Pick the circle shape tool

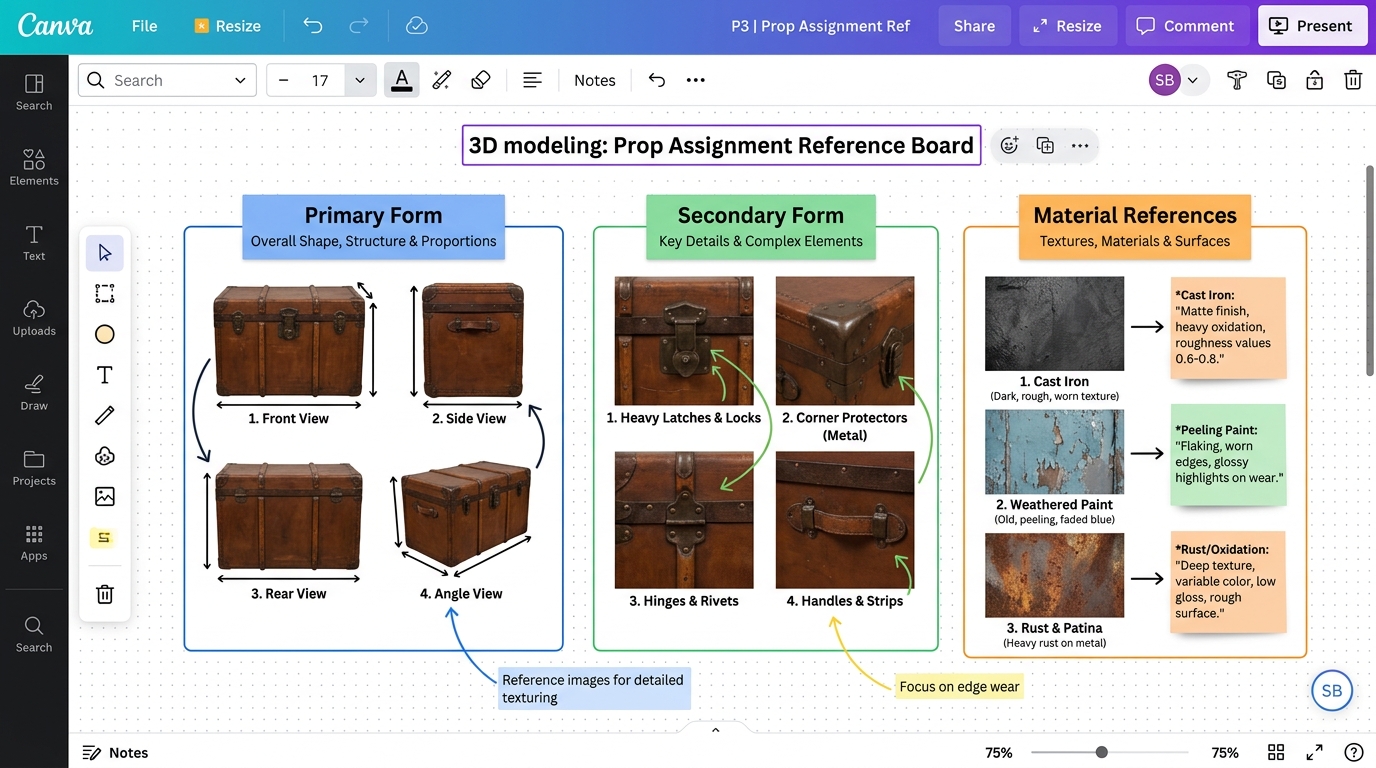(105, 334)
